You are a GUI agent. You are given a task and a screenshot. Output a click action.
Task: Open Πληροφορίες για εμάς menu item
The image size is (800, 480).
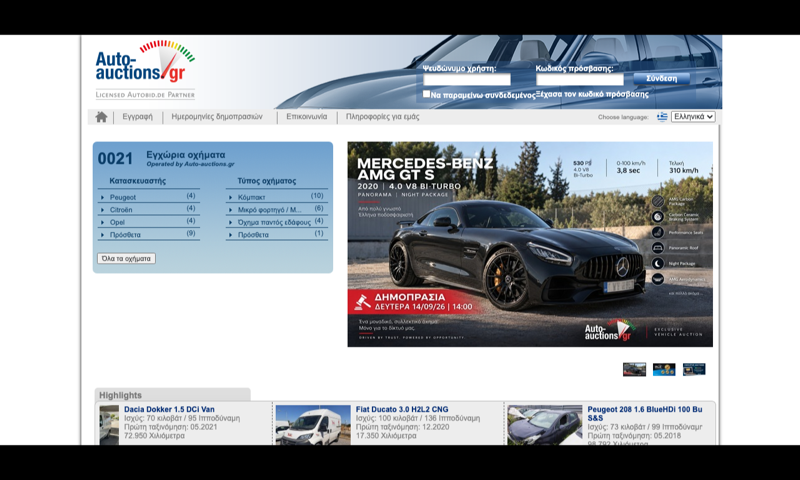(383, 117)
